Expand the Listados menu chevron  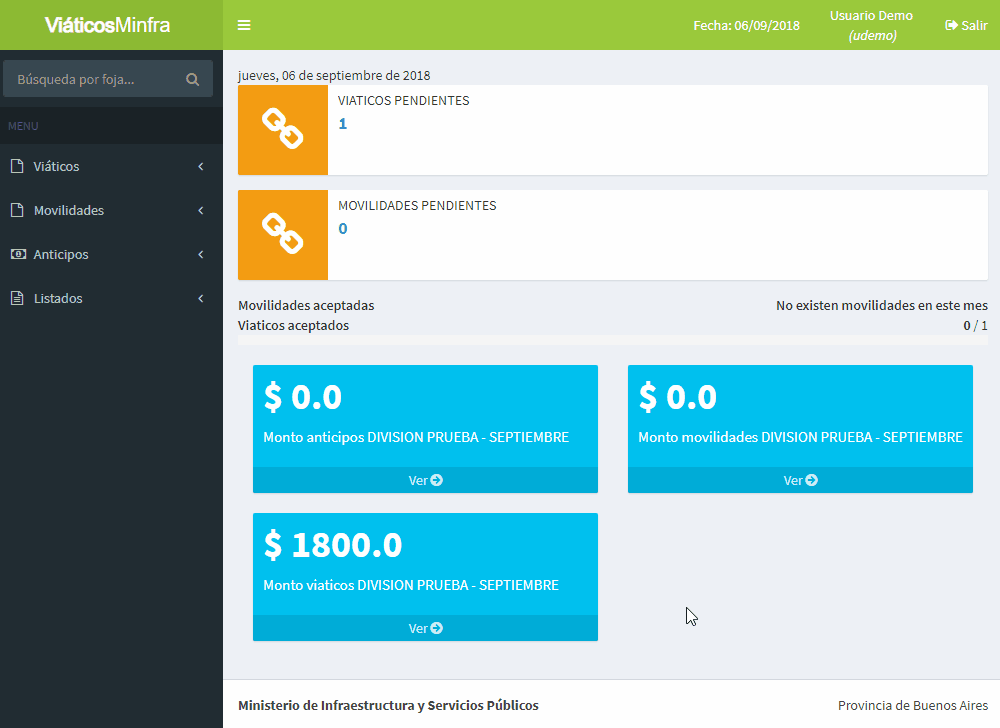pos(201,299)
